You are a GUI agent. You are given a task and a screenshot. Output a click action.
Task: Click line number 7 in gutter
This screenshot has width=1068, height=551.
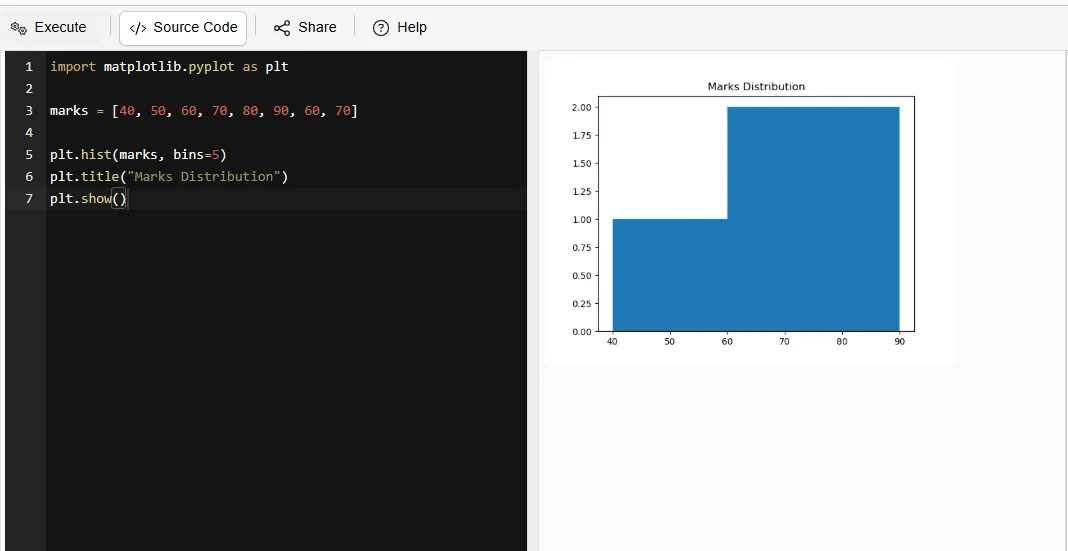pos(29,199)
